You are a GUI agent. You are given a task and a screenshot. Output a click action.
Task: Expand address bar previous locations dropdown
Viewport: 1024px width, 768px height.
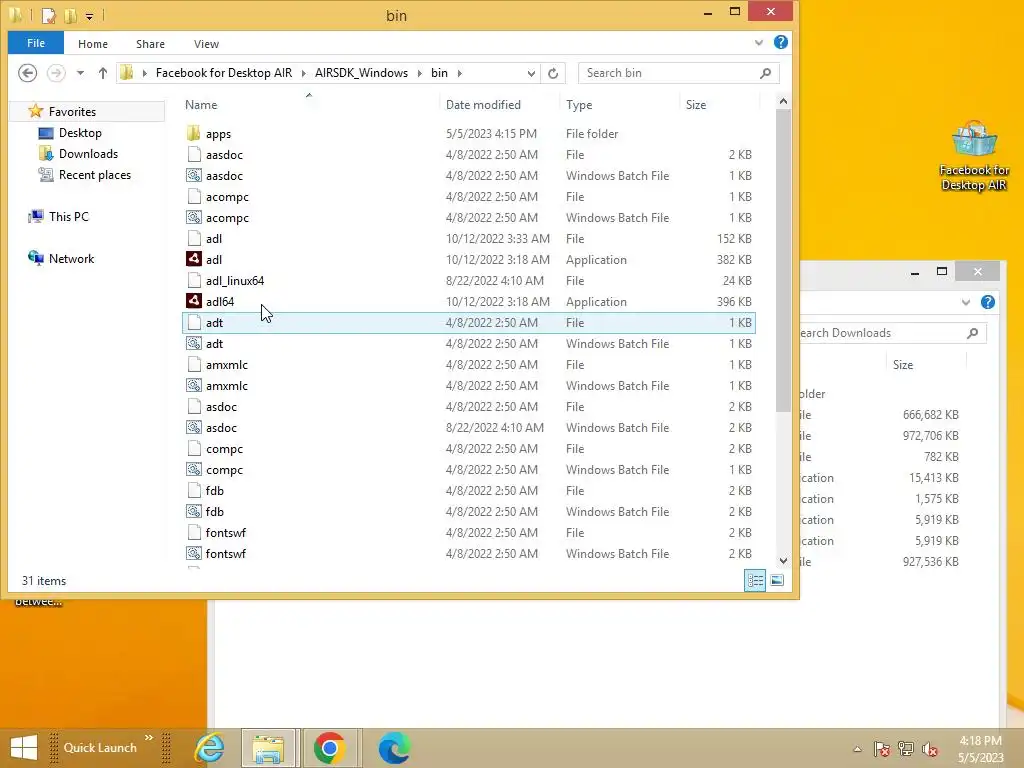(531, 72)
